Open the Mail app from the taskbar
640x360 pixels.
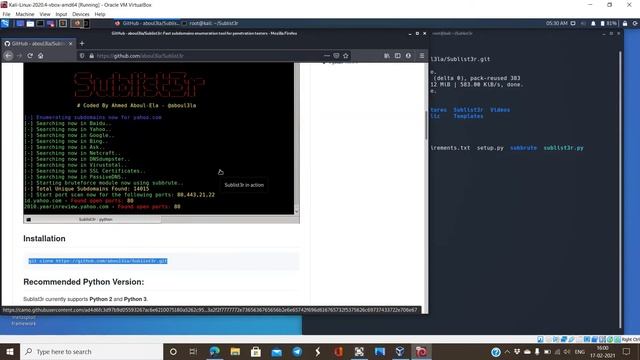click(x=276, y=351)
